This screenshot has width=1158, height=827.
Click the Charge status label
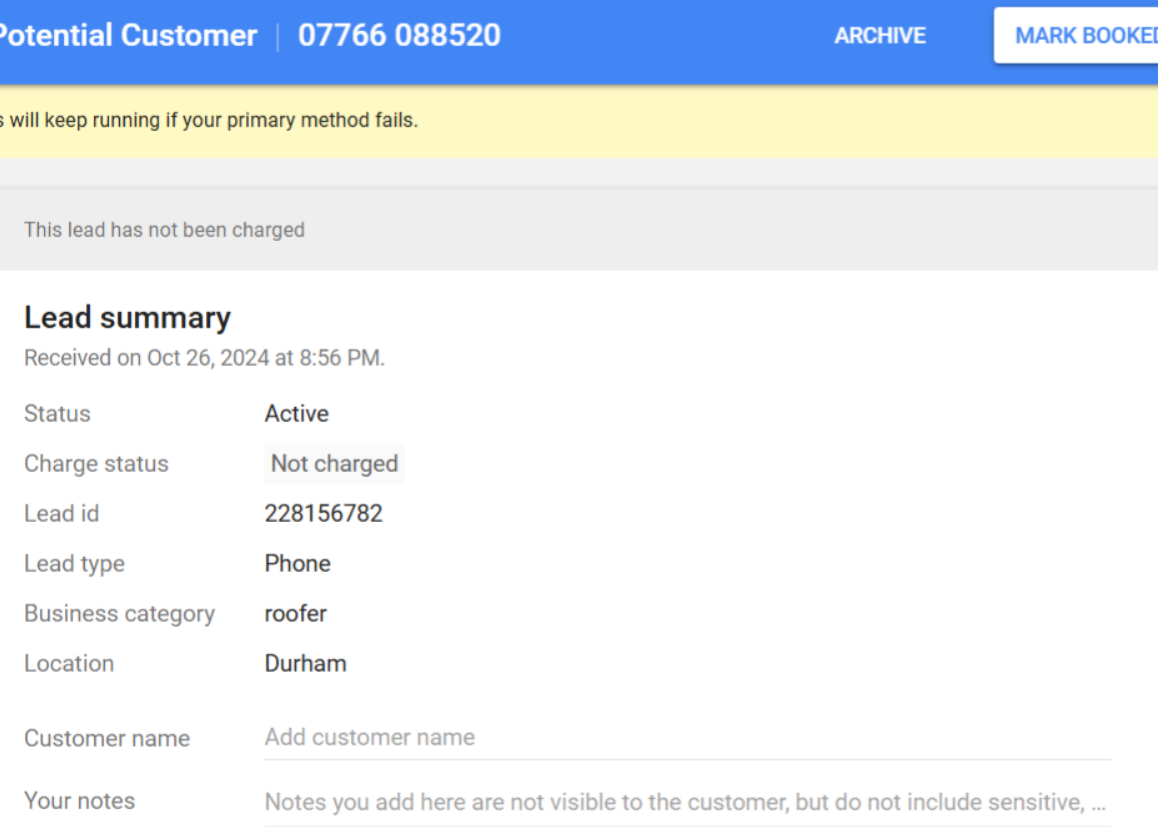tap(96, 464)
